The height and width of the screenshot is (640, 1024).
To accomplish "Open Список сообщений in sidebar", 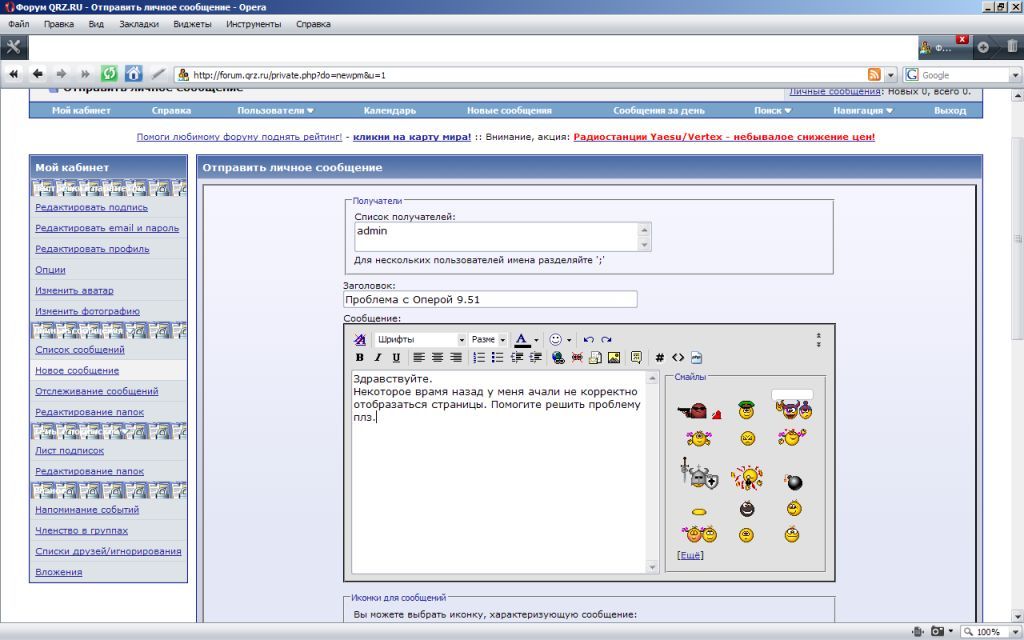I will (x=80, y=349).
